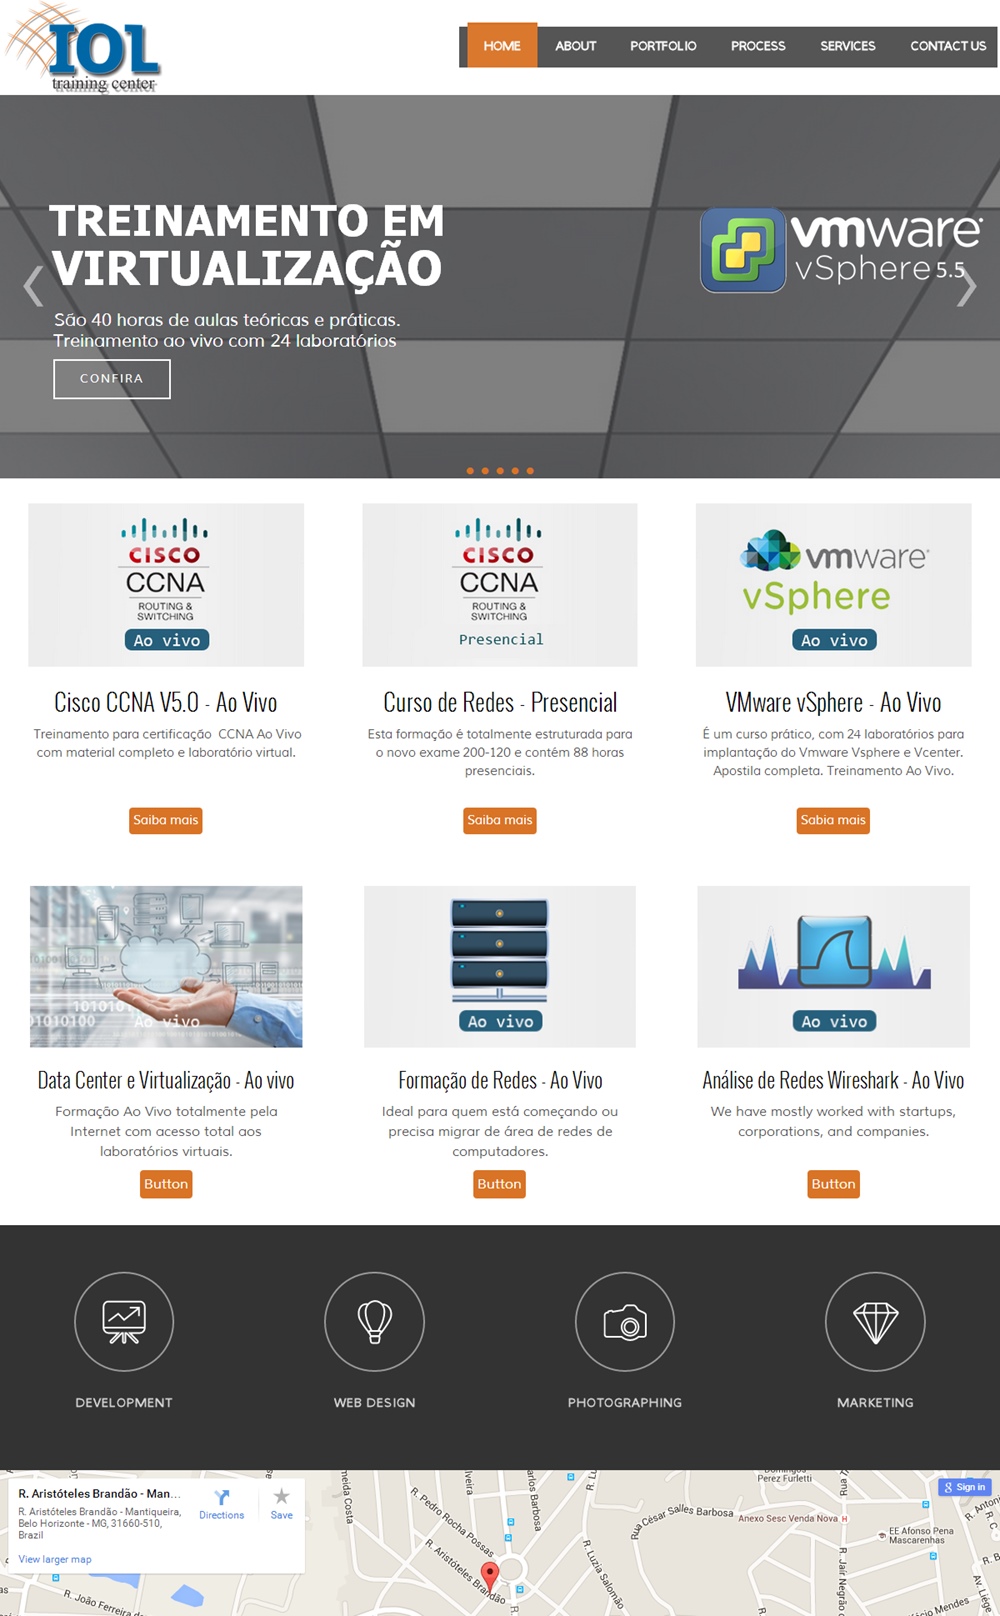Click Button under Formação de Redes
The width and height of the screenshot is (1000, 1616).
point(499,1184)
